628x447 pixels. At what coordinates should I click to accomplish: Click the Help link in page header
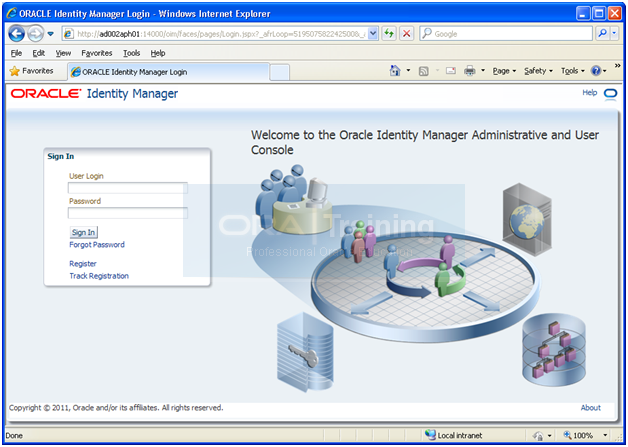(590, 93)
